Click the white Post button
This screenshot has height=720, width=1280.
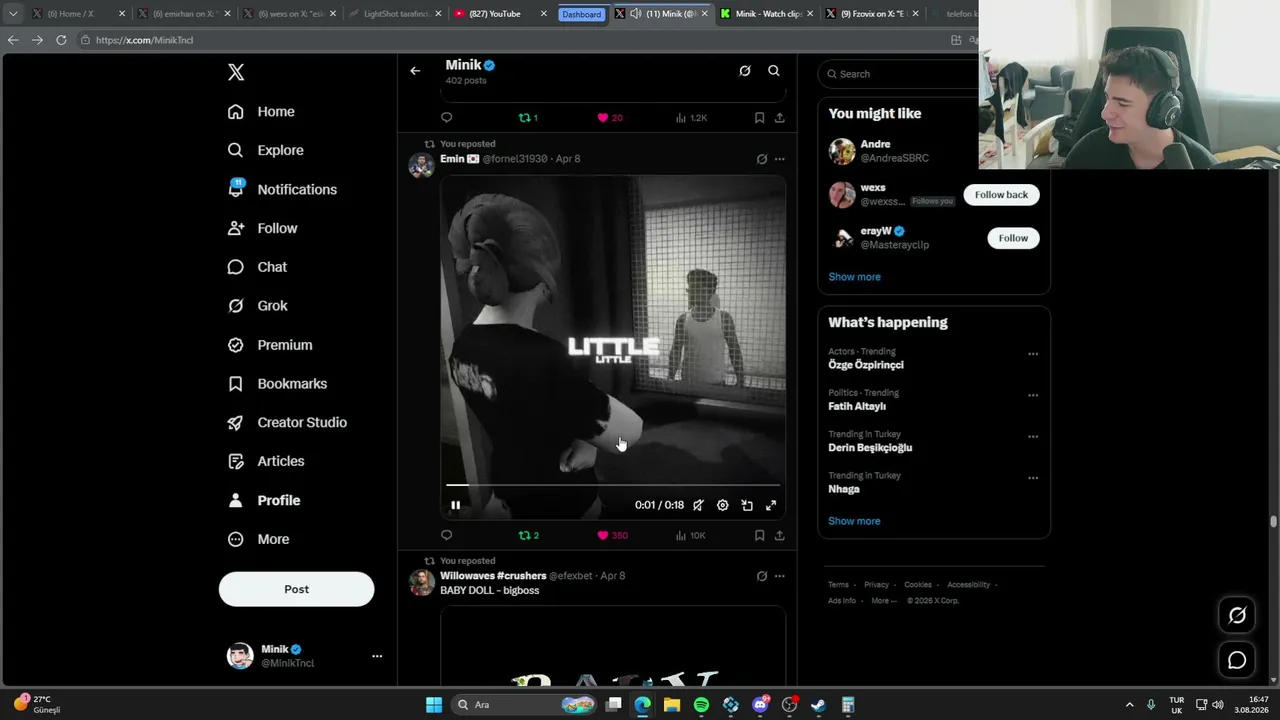coord(296,589)
